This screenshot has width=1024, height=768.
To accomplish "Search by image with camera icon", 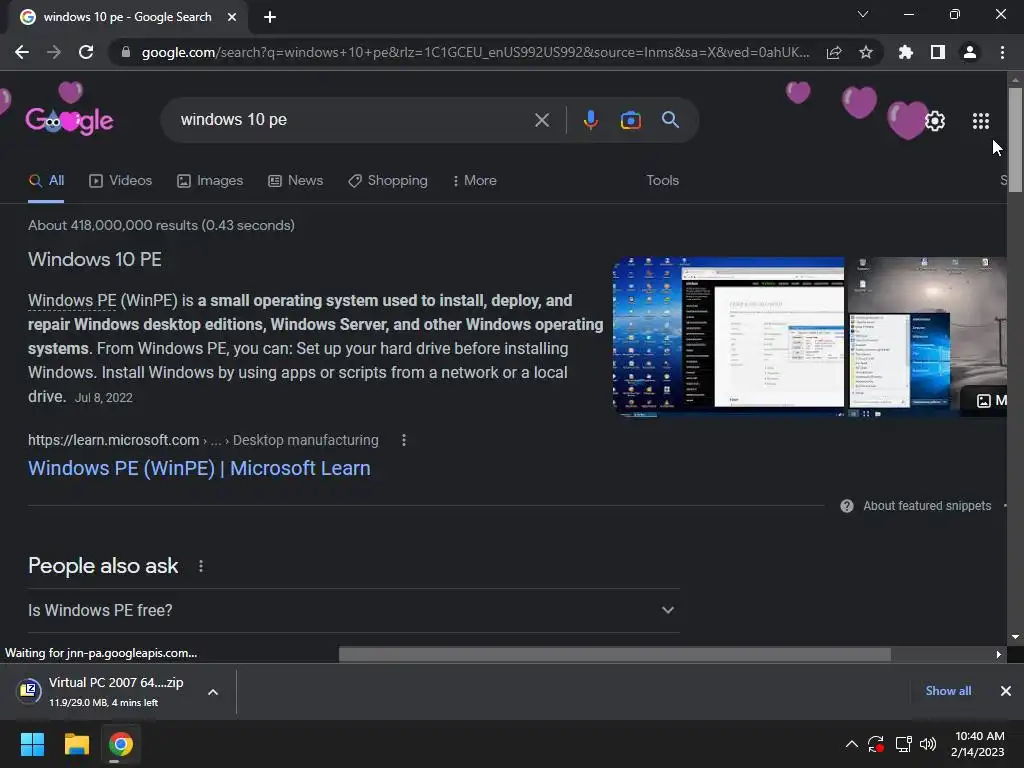I will pyautogui.click(x=631, y=120).
